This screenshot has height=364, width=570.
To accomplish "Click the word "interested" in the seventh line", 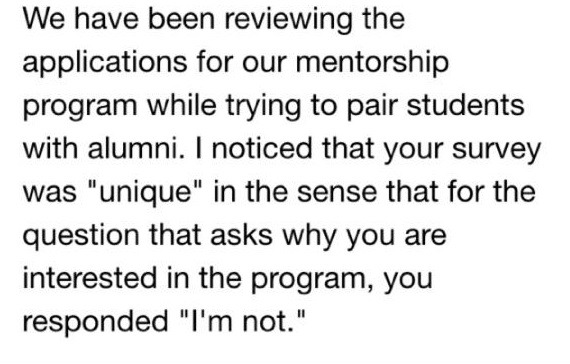I will (90, 278).
